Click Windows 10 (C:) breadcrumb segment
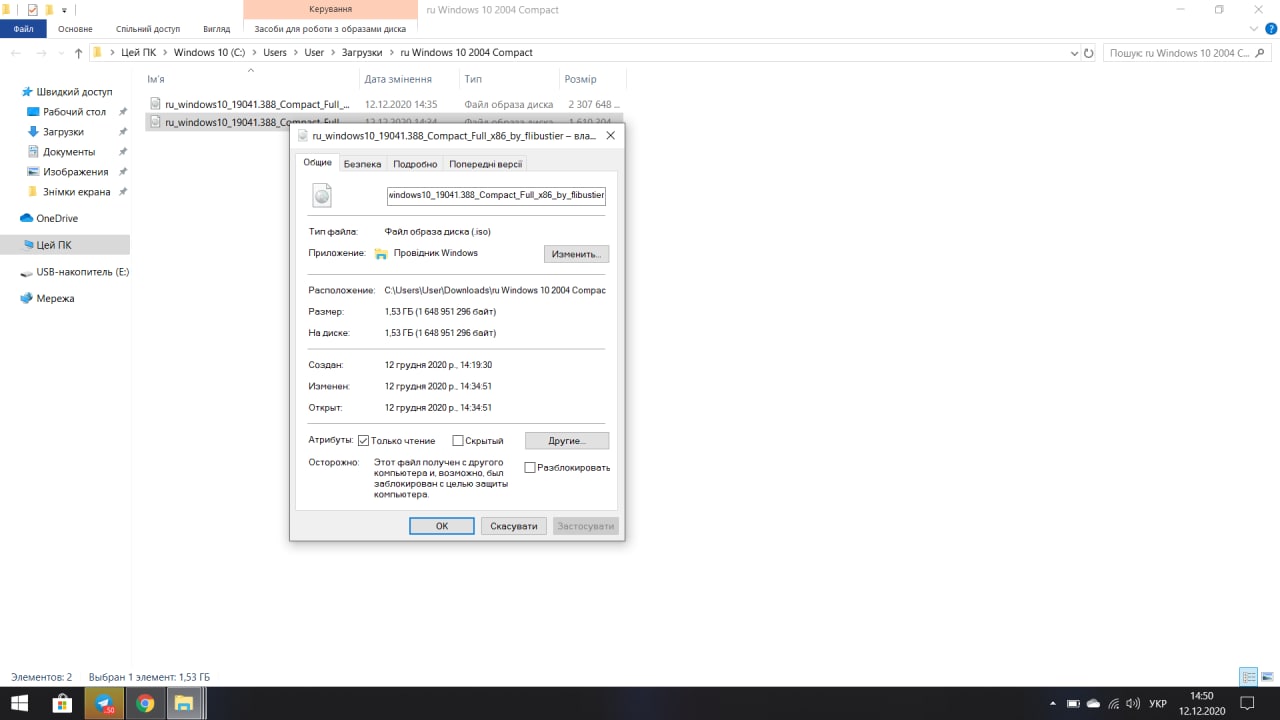This screenshot has width=1280, height=720. tap(209, 52)
